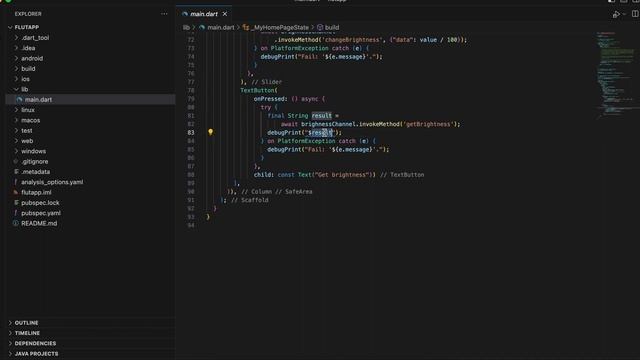Click the lib segment in breadcrumb
The height and width of the screenshot is (360, 640).
[x=186, y=27]
